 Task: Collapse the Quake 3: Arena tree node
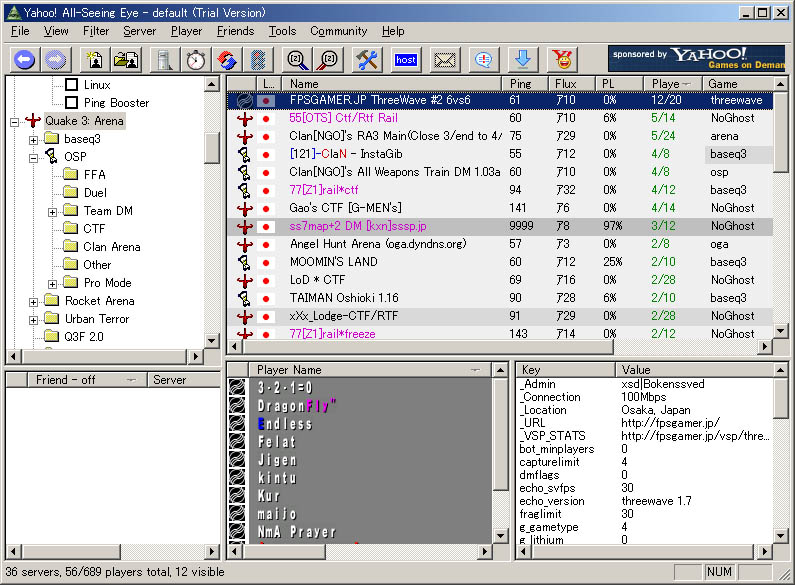tap(14, 122)
